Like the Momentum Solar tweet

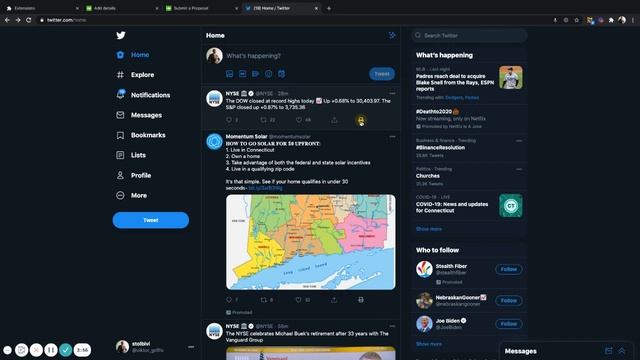[x=299, y=300]
